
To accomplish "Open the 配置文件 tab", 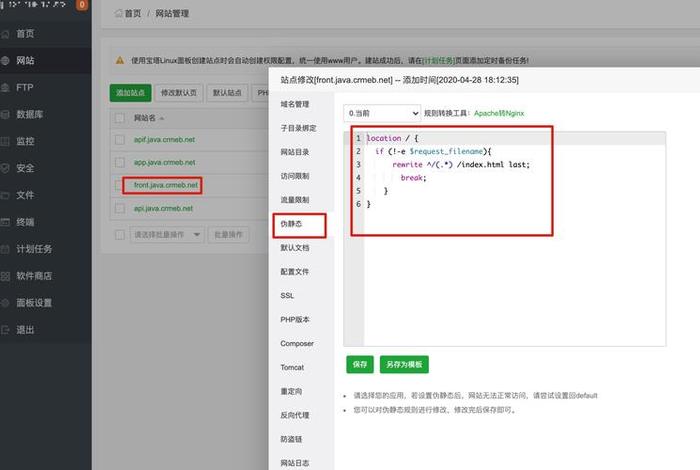I will click(x=295, y=271).
